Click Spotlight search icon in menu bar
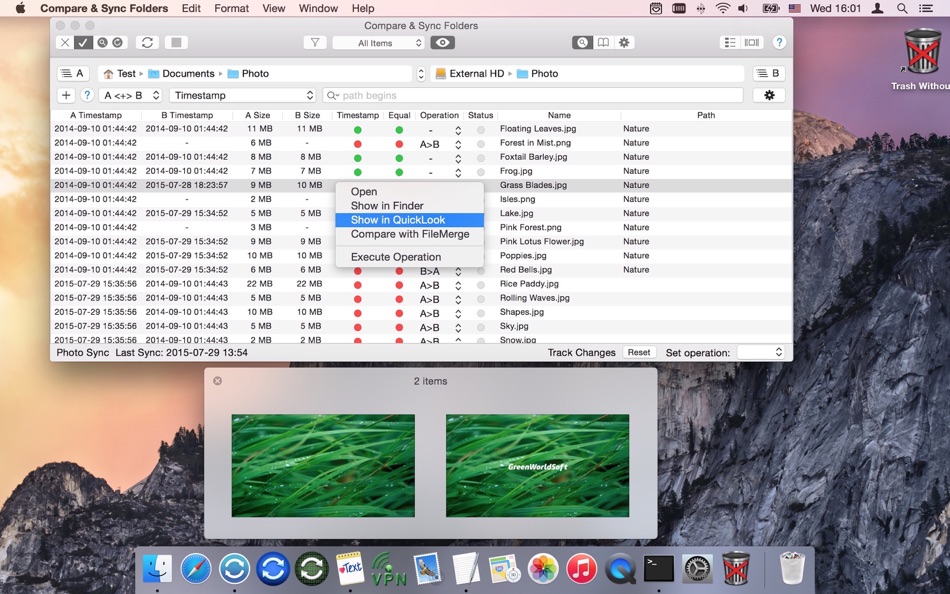This screenshot has width=950, height=594. click(x=902, y=8)
